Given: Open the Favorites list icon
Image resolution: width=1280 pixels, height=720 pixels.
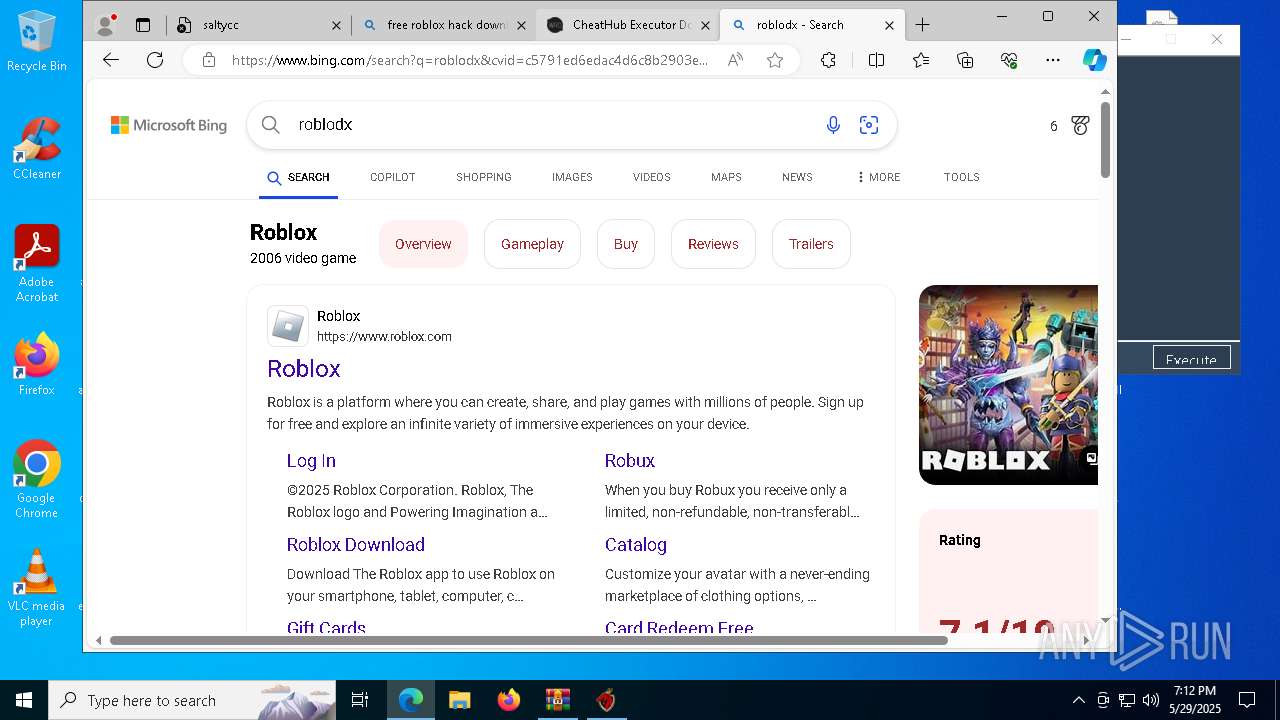Looking at the screenshot, I should click(921, 60).
